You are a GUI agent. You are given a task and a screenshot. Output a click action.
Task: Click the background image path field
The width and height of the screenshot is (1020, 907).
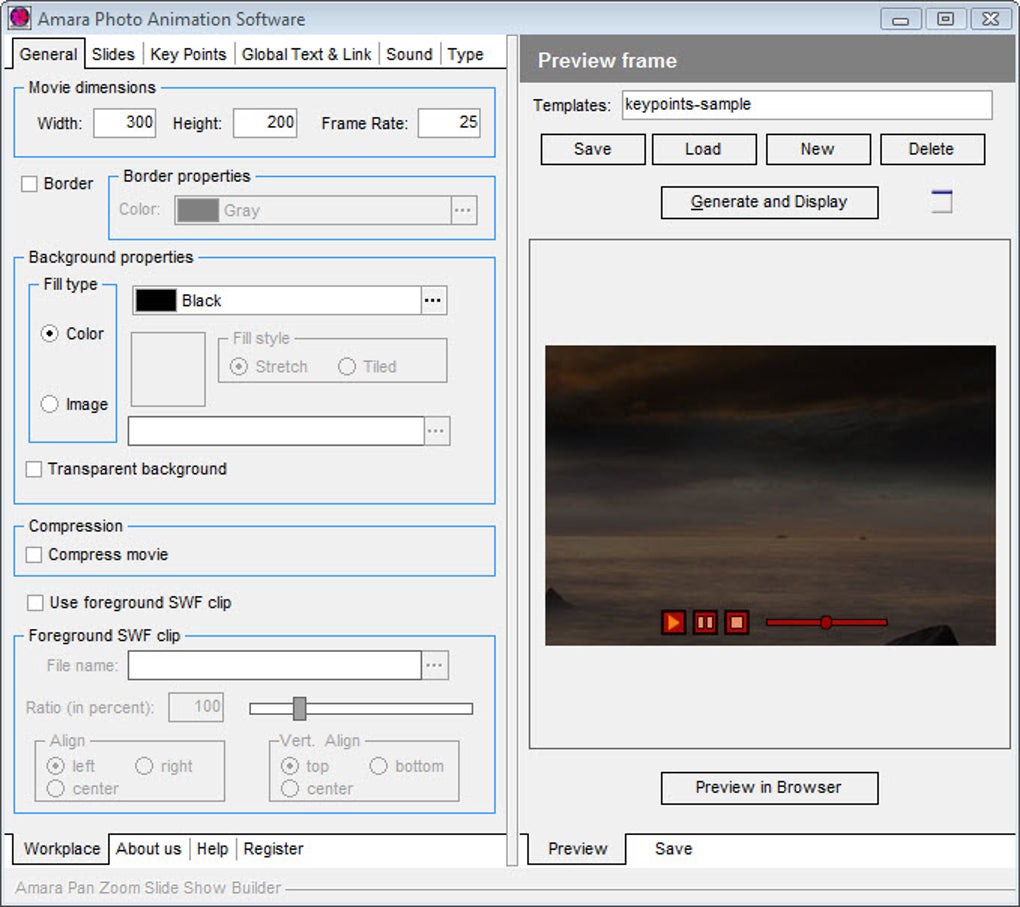click(276, 431)
